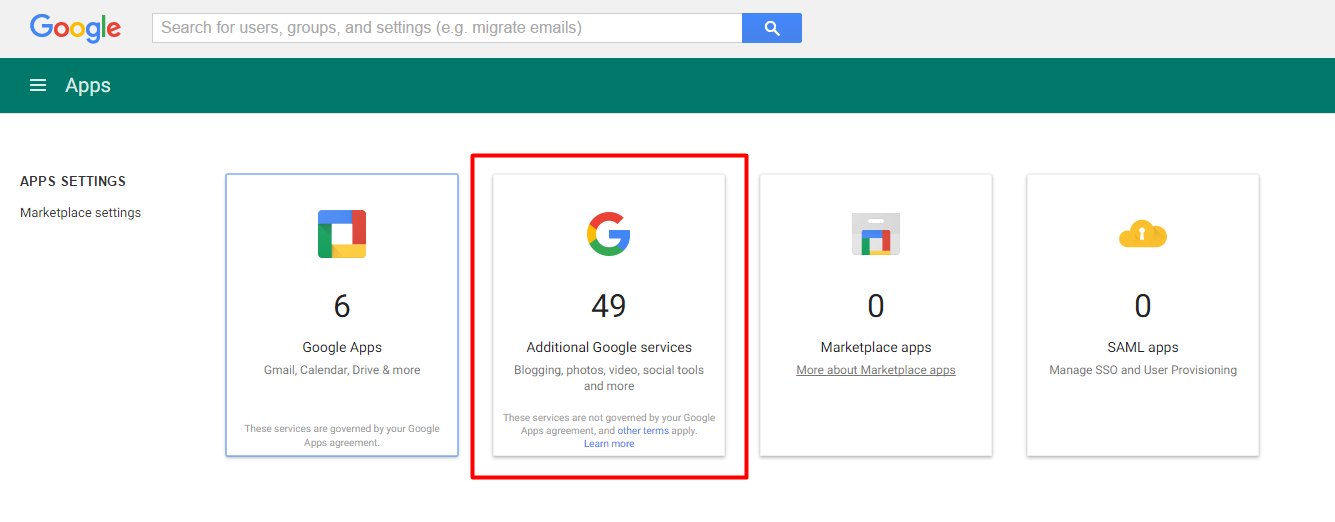1335x522 pixels.
Task: Focus the search users and settings field
Action: pos(447,28)
